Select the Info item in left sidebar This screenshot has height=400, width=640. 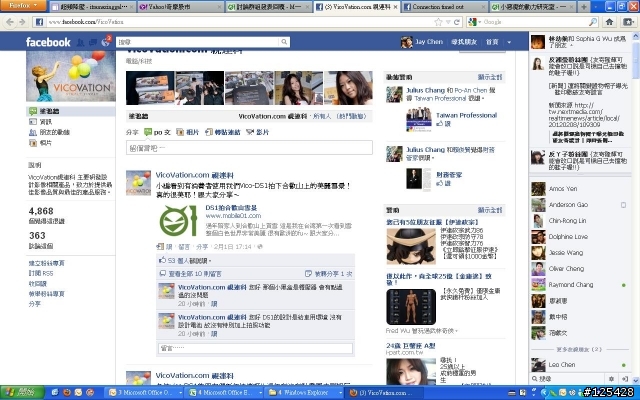point(46,122)
